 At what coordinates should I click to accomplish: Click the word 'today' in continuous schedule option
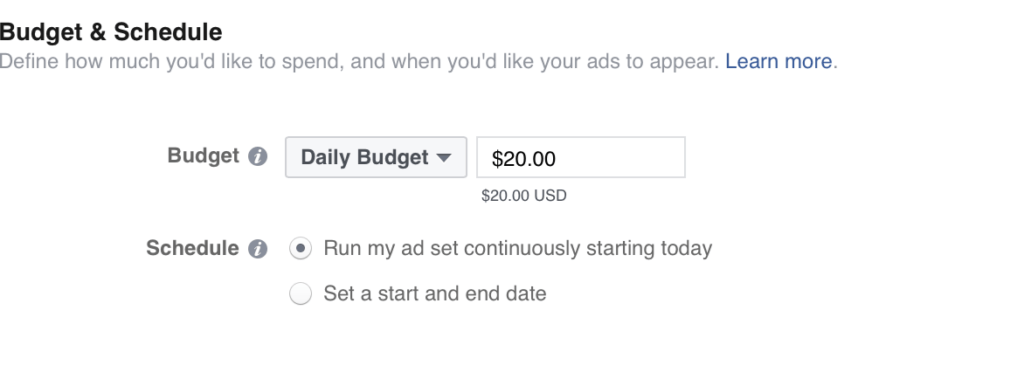tap(686, 249)
